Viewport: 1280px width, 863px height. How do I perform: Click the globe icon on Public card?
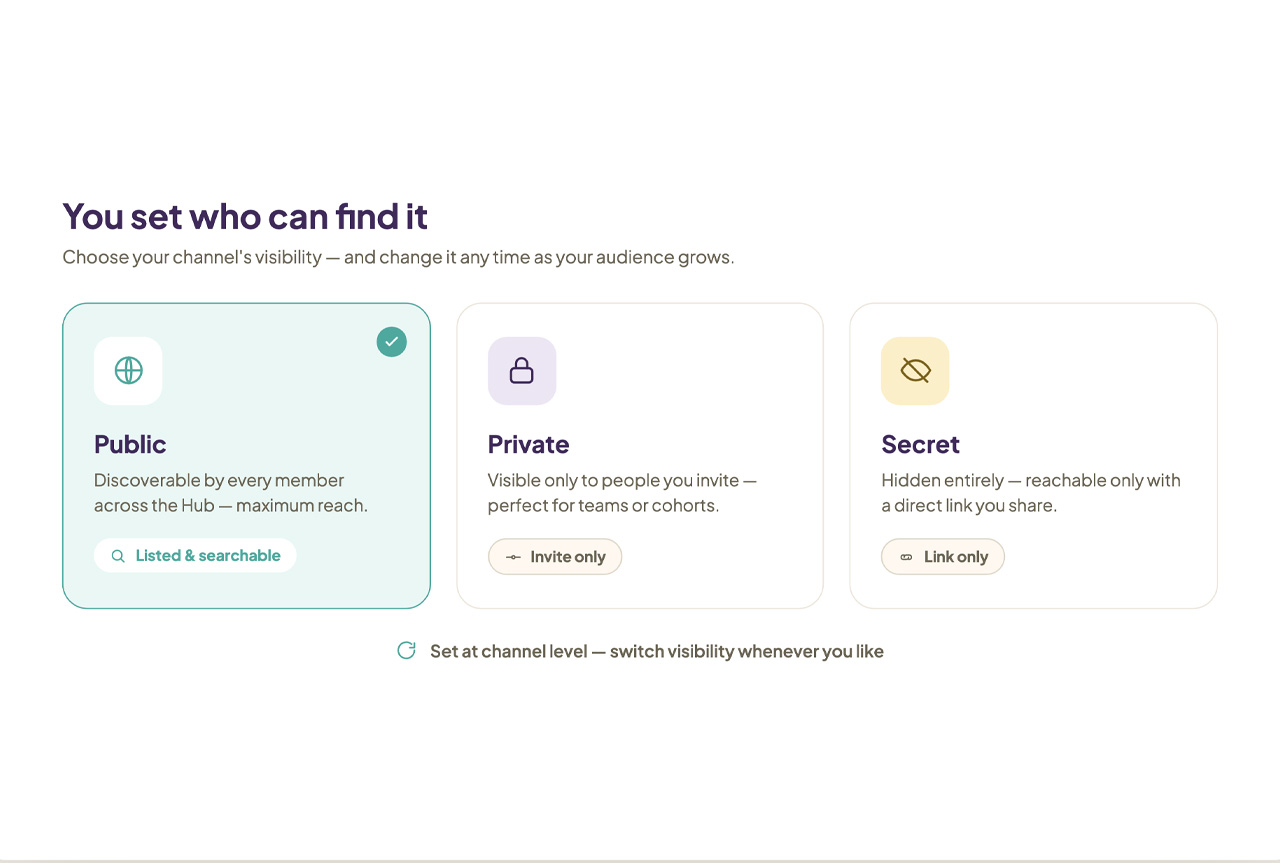128,371
